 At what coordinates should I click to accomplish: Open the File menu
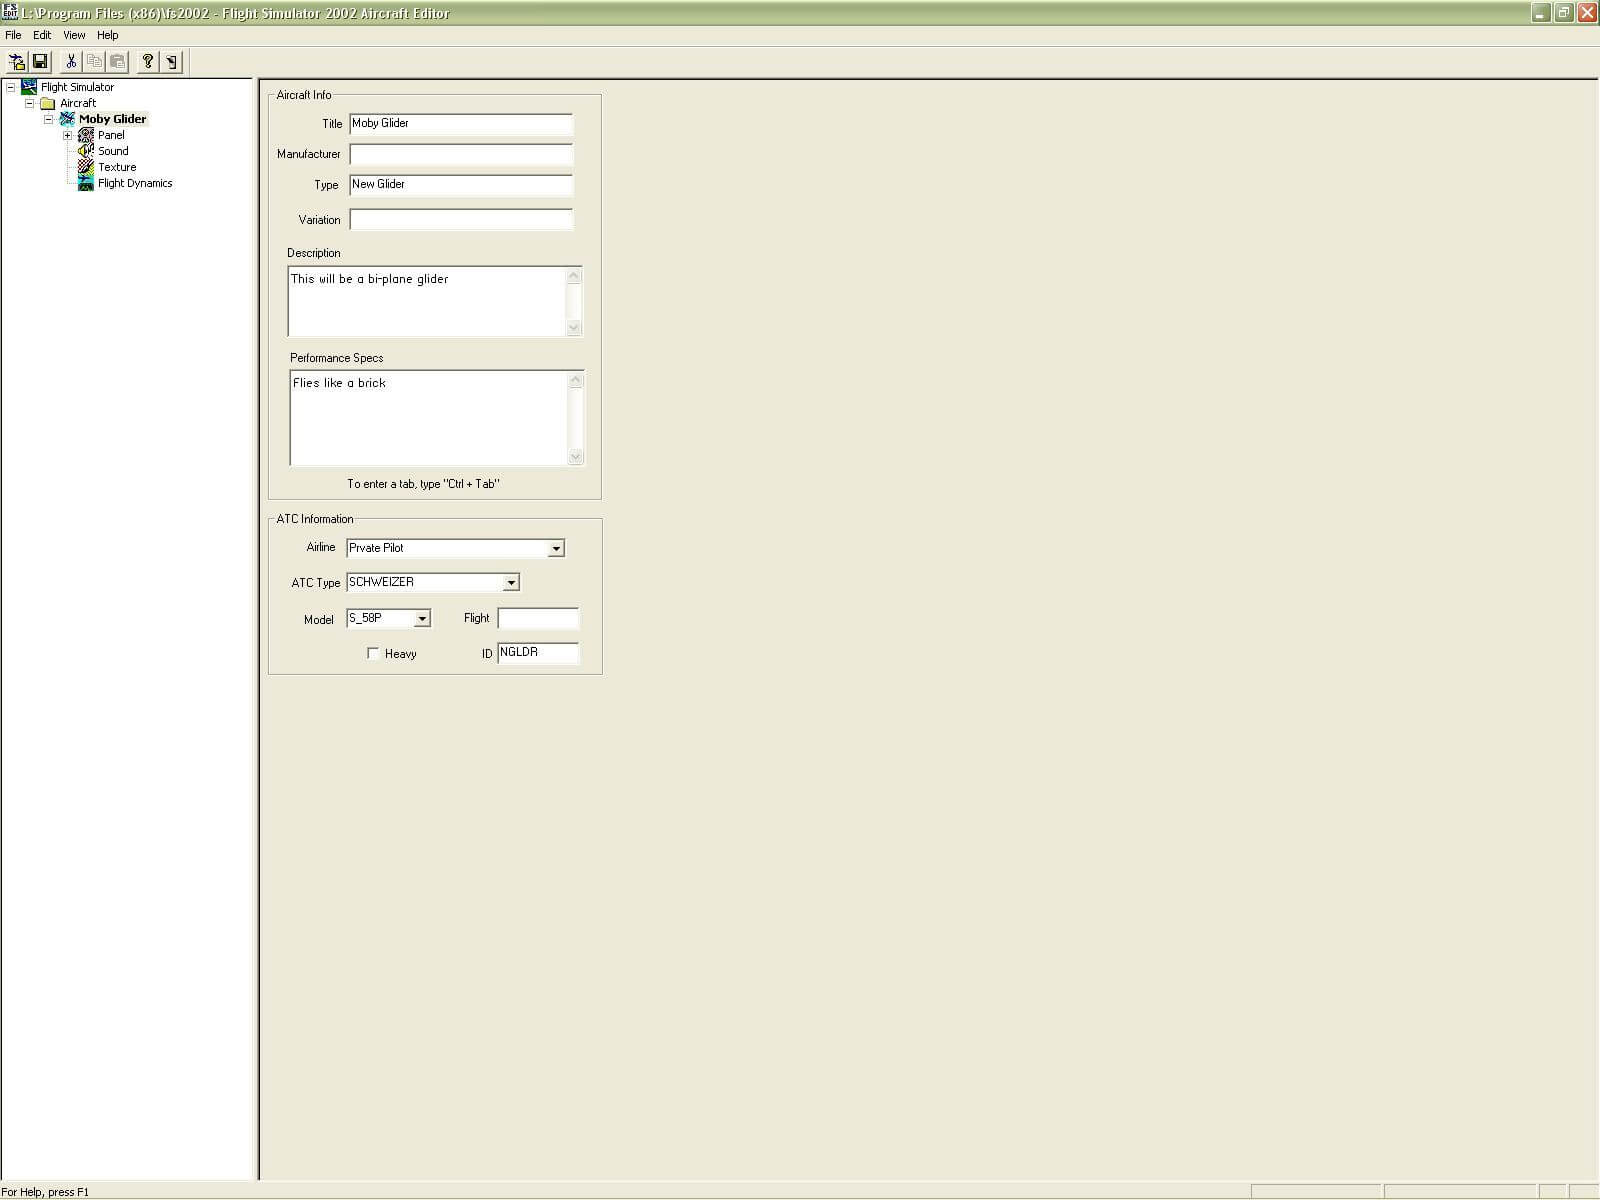coord(13,35)
